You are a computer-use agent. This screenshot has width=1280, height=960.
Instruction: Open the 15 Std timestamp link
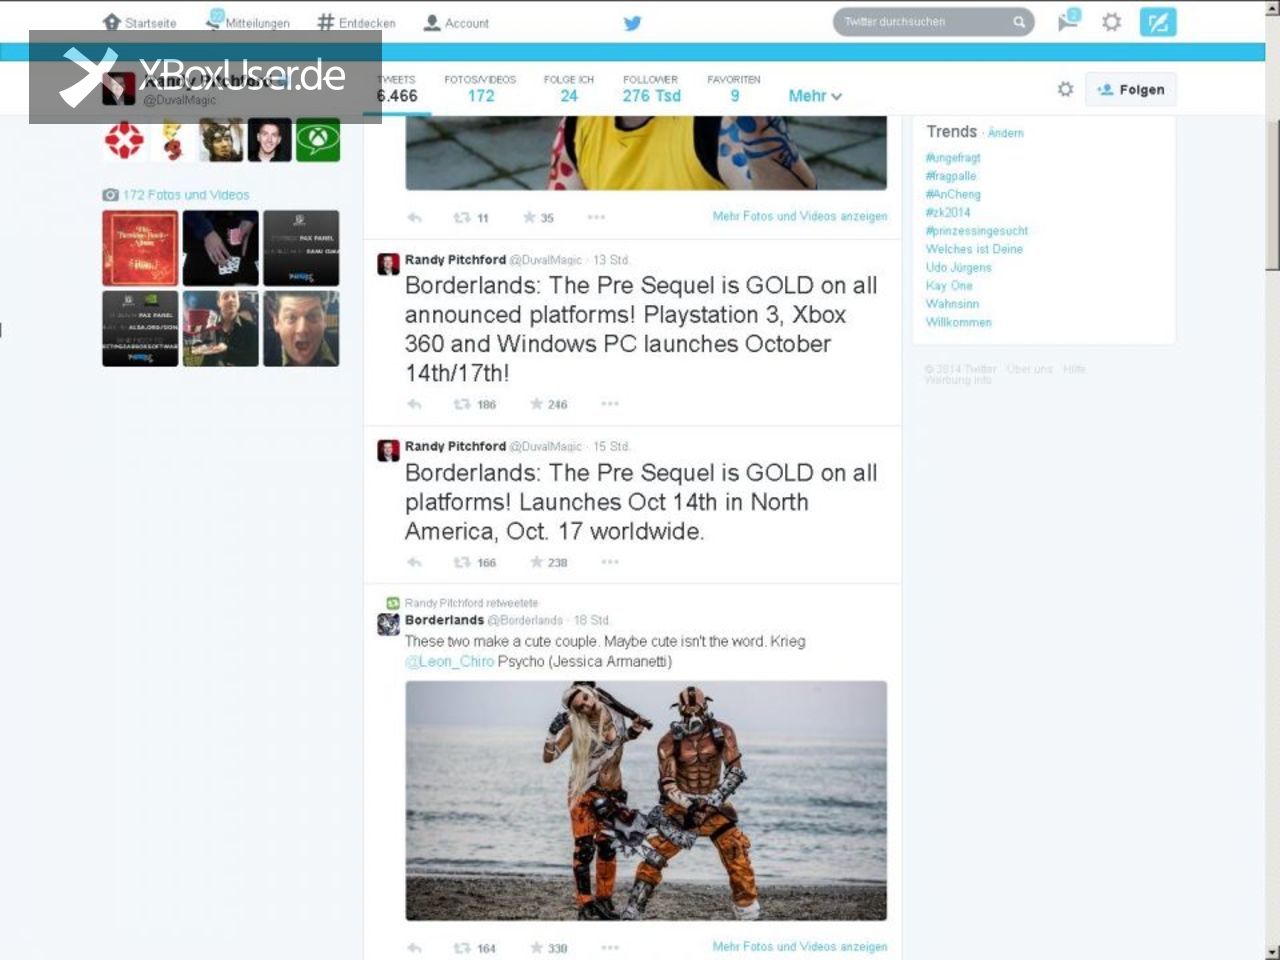click(x=611, y=446)
